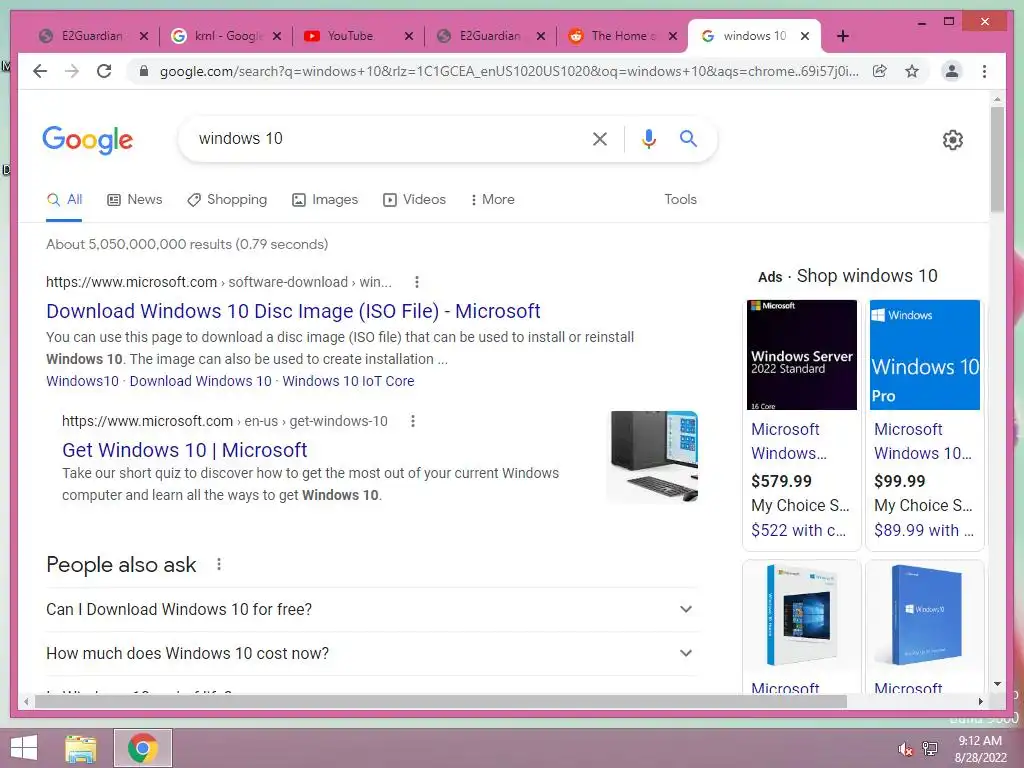Open the taskbar clock showing 9:12 AM
This screenshot has height=768, width=1024.
coord(980,749)
